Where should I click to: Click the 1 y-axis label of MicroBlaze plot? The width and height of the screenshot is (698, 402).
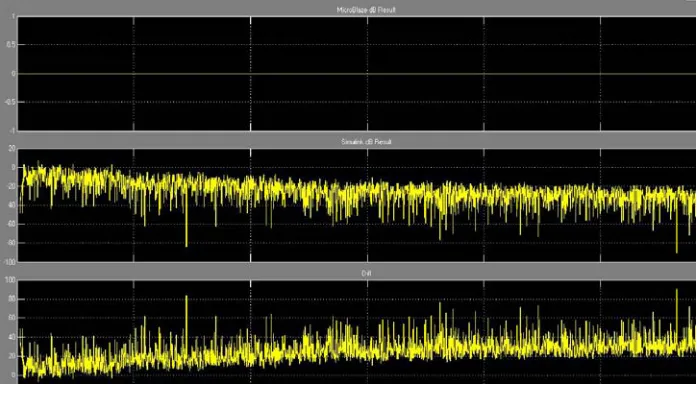click(x=14, y=16)
